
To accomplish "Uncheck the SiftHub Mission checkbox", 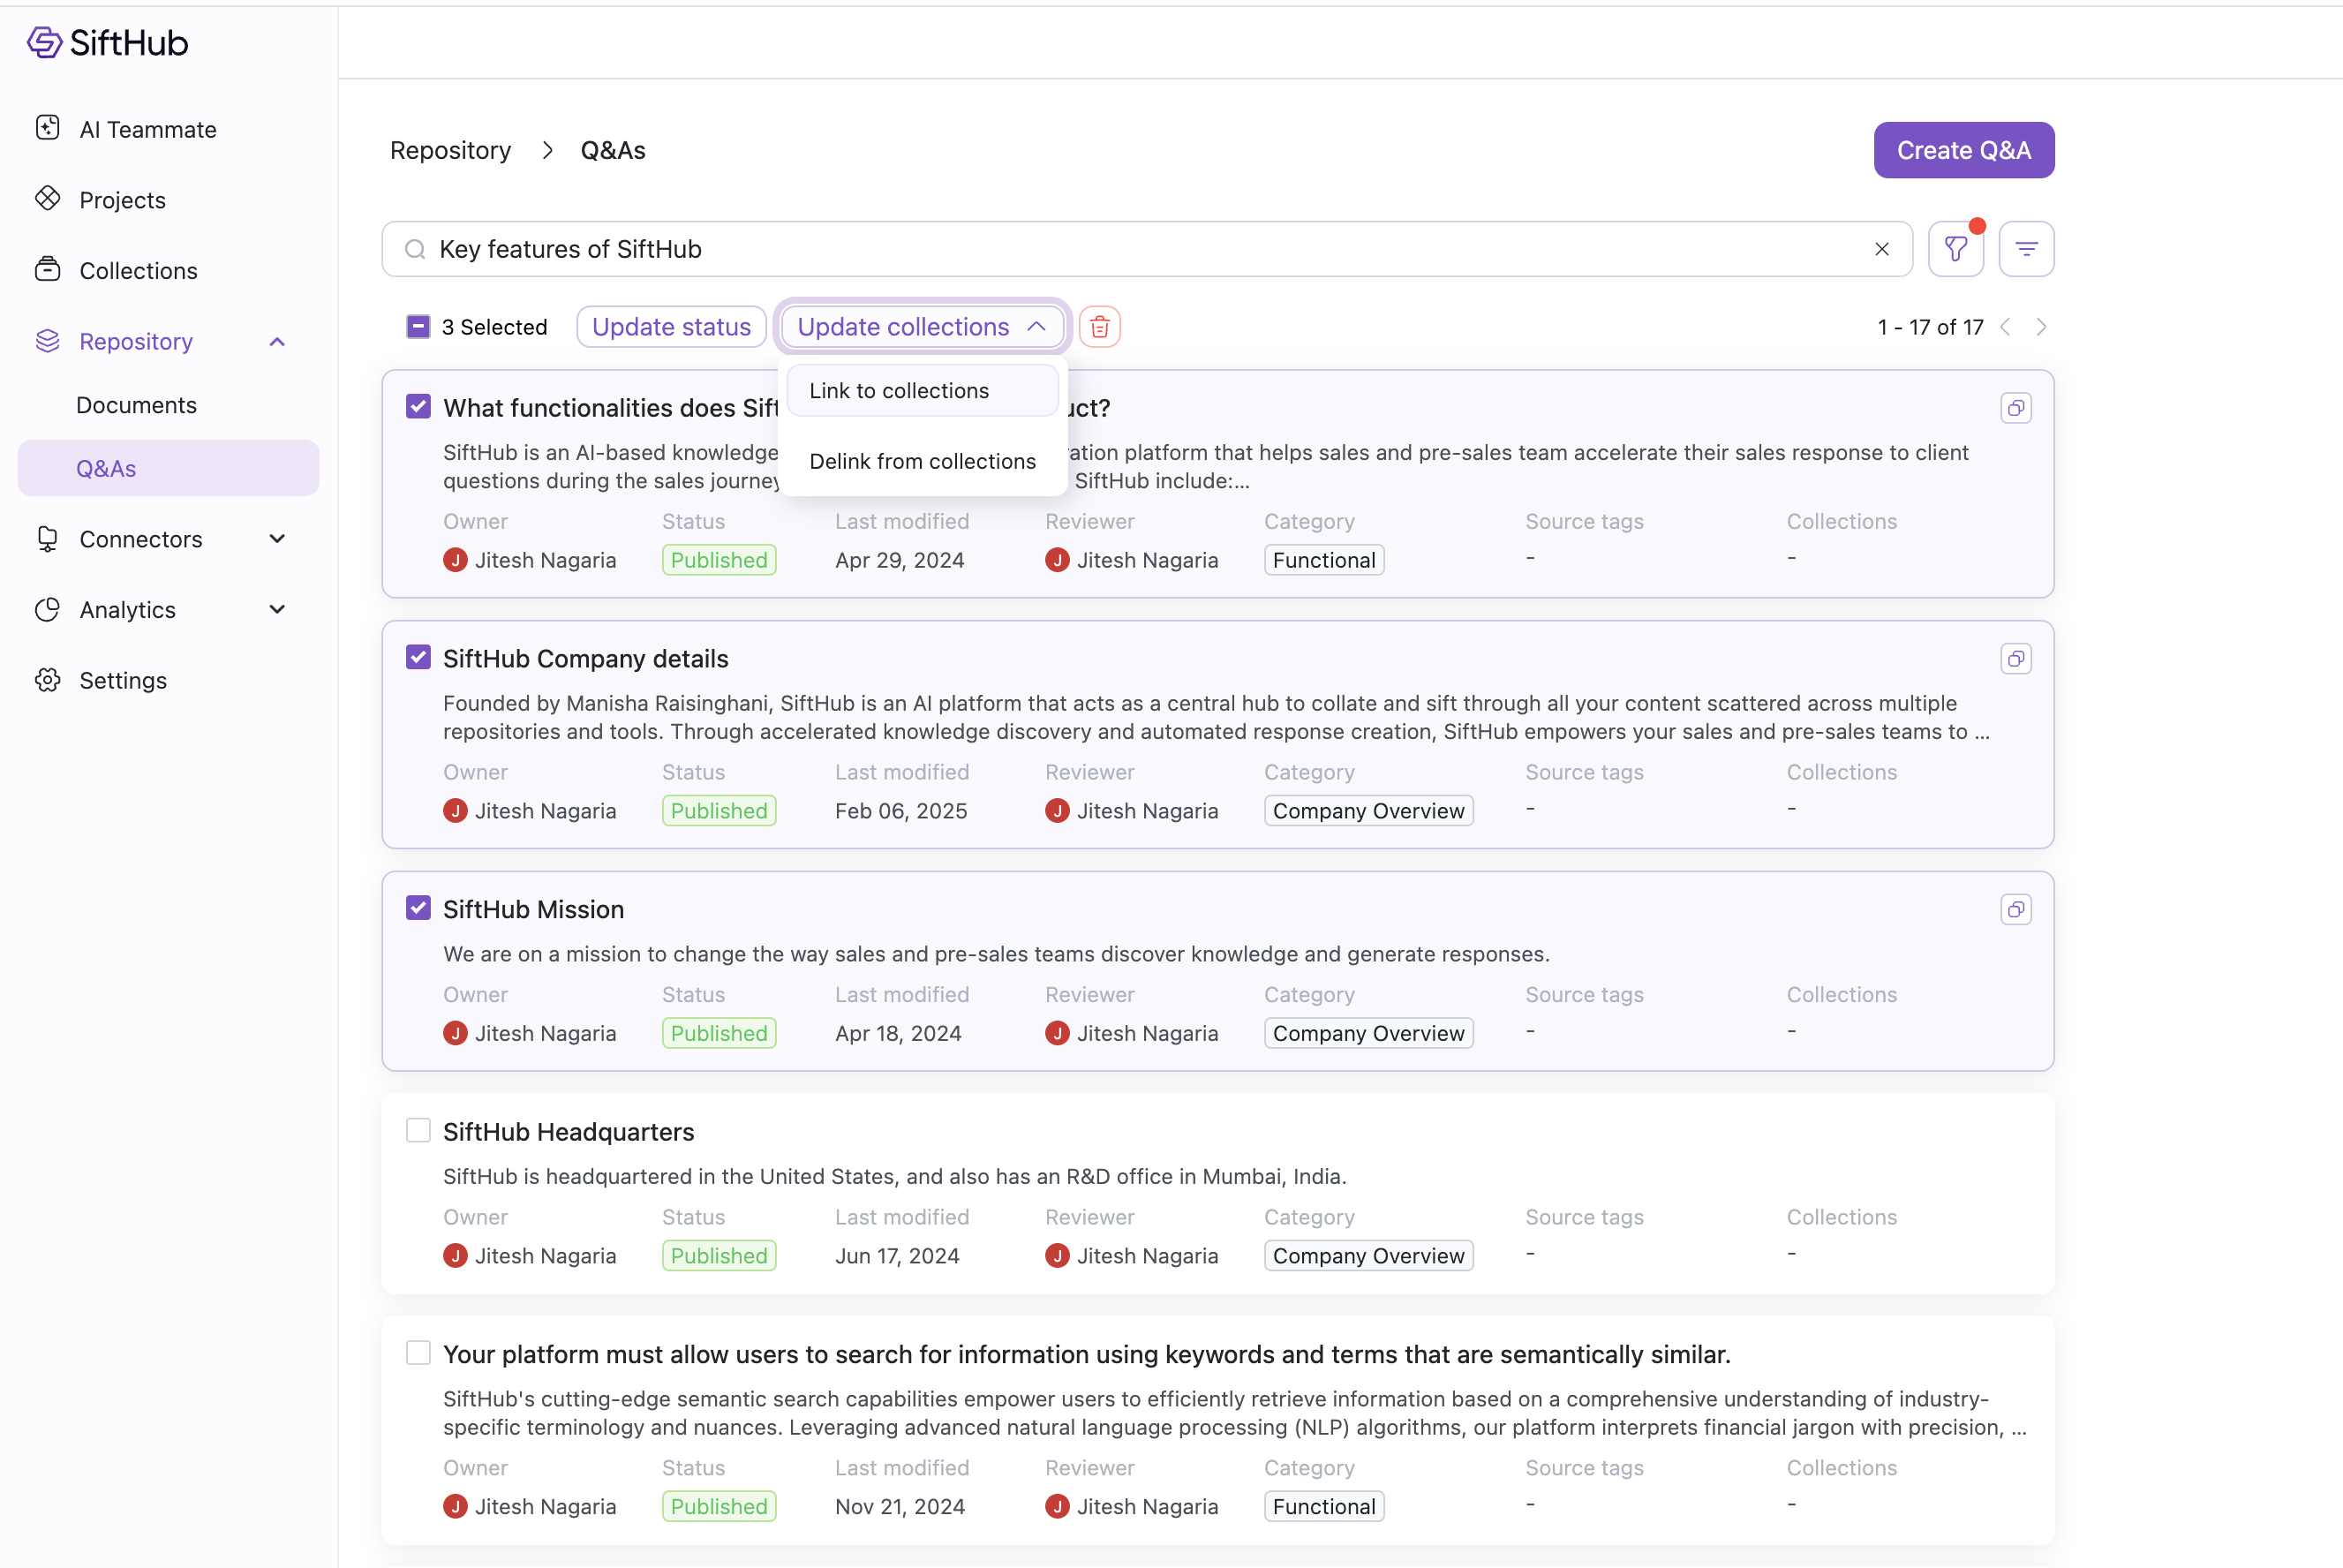I will (418, 908).
